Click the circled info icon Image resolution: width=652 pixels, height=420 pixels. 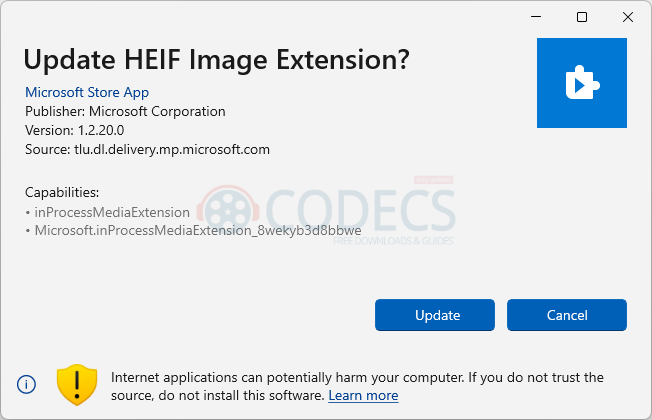[27, 384]
